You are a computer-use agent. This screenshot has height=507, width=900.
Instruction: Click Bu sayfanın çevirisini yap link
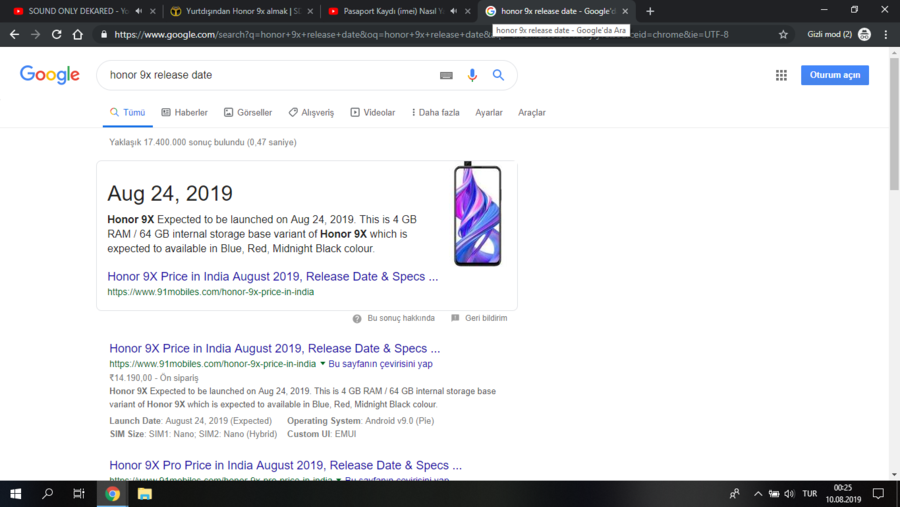pos(380,363)
